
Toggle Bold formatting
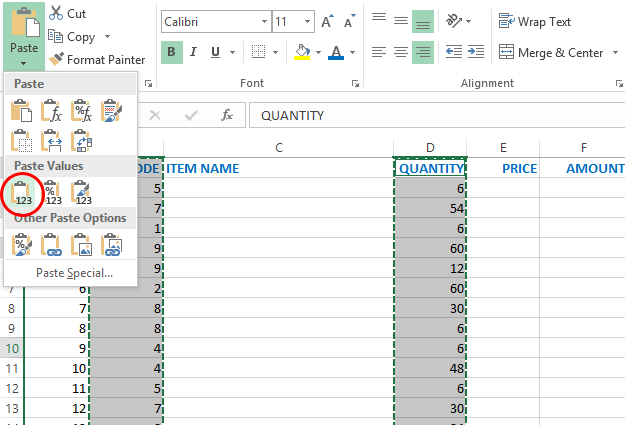(x=171, y=52)
